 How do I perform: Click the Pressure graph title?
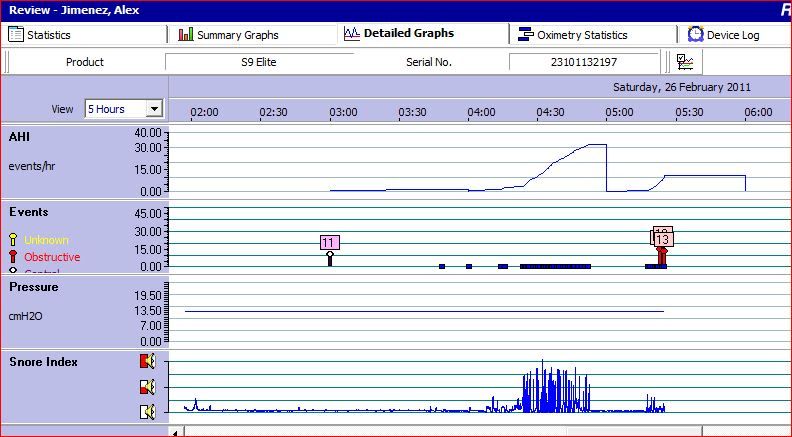(x=34, y=287)
